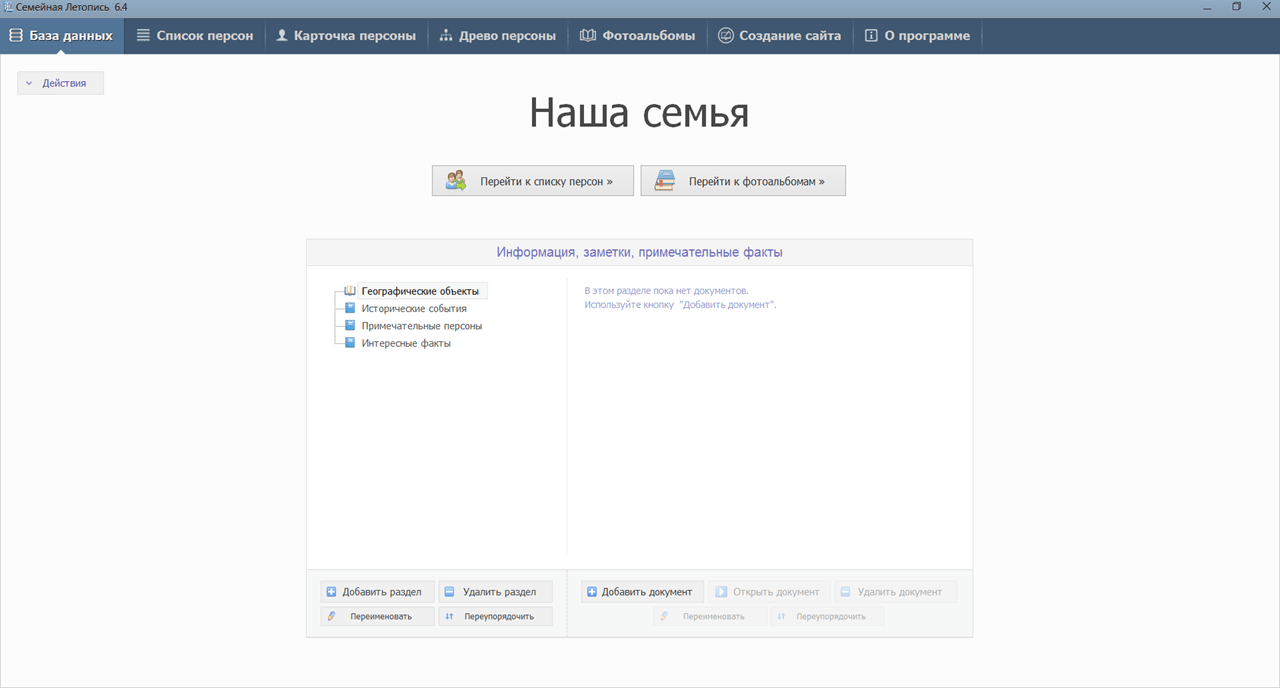Click document Переименовать button on right

[x=710, y=616]
